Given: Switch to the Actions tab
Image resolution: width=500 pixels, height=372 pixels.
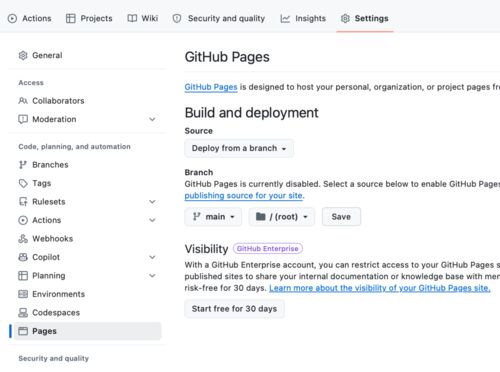Looking at the screenshot, I should coord(30,19).
